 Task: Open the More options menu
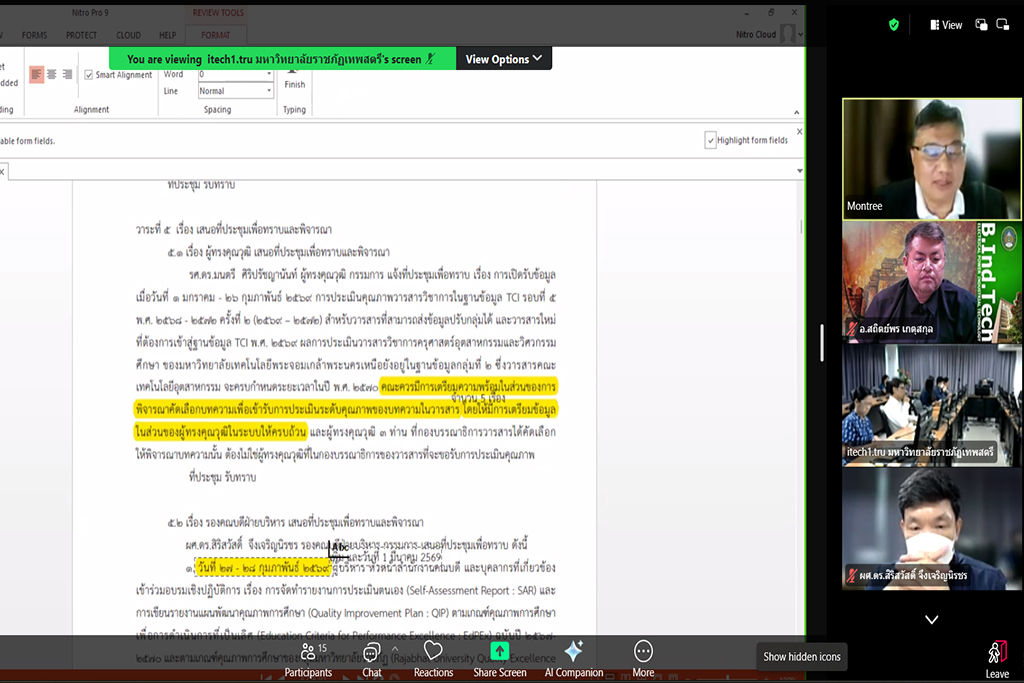tap(643, 659)
